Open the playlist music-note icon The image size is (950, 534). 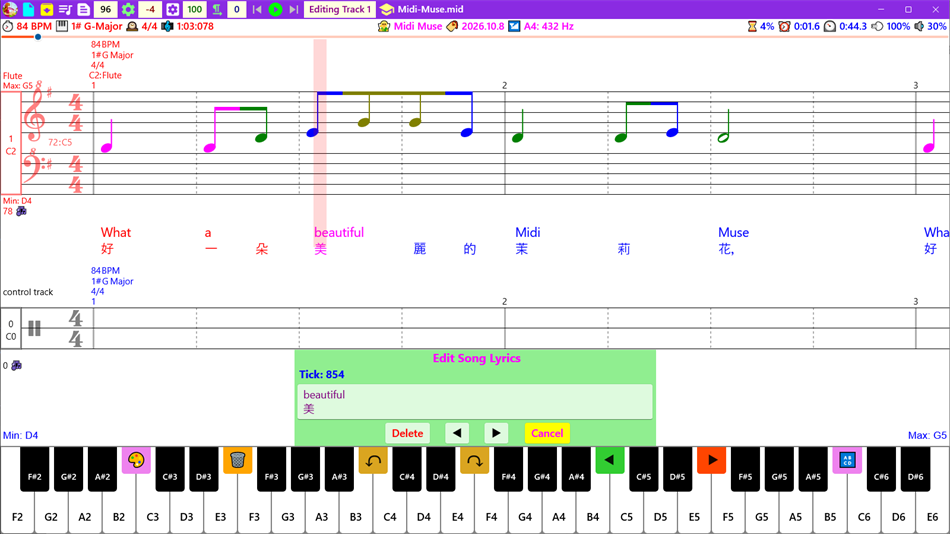point(65,9)
